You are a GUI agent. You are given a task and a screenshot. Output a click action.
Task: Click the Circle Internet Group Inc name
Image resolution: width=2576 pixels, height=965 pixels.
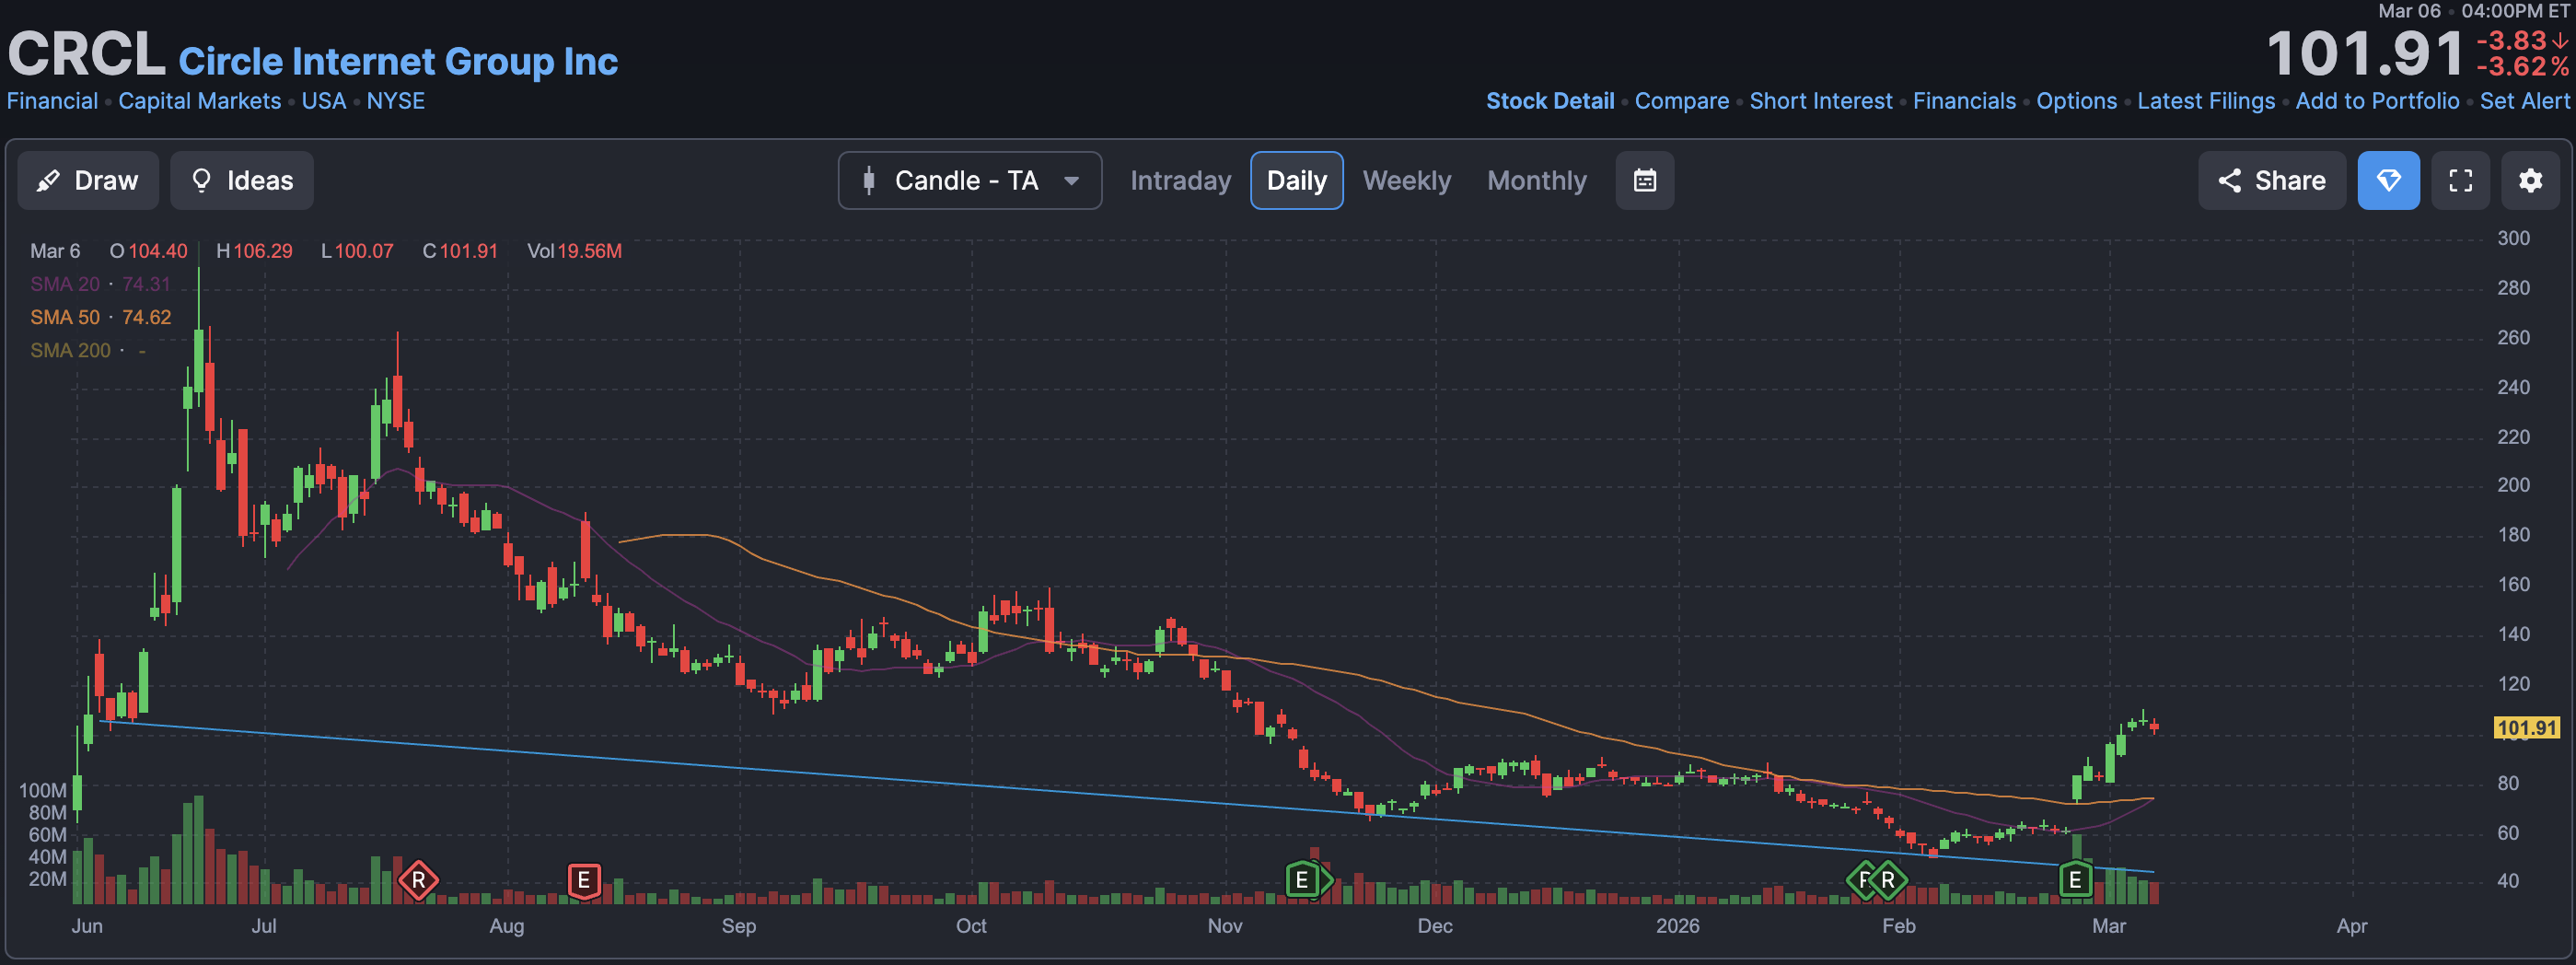[x=398, y=61]
